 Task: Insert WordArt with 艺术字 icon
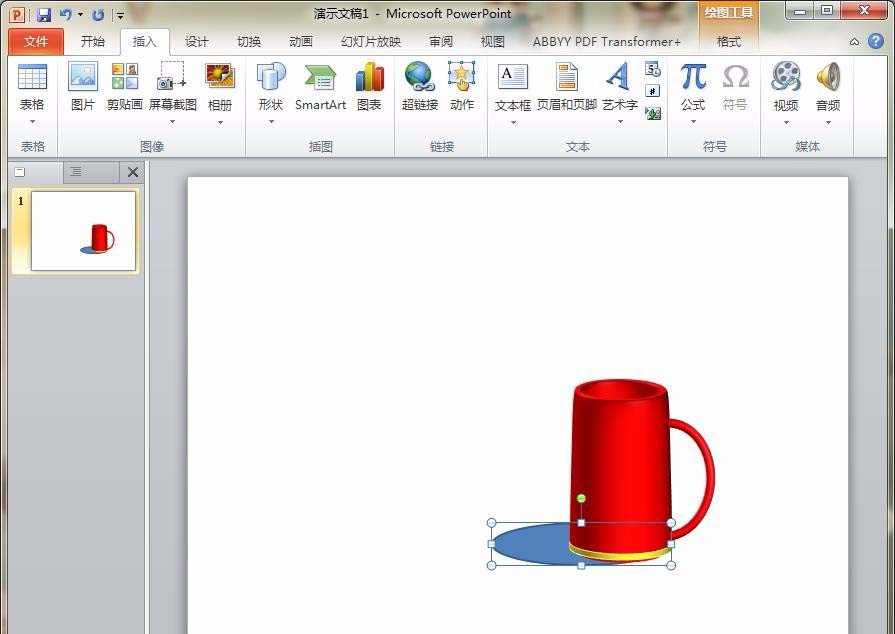coord(619,77)
